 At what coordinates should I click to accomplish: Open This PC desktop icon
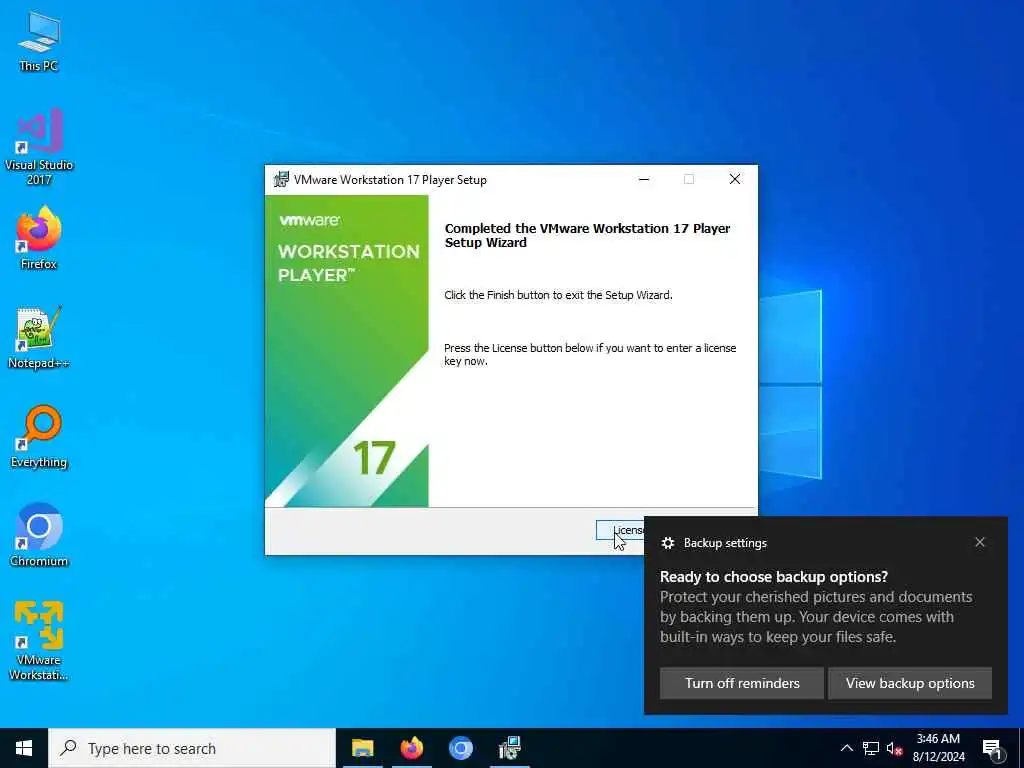click(39, 40)
